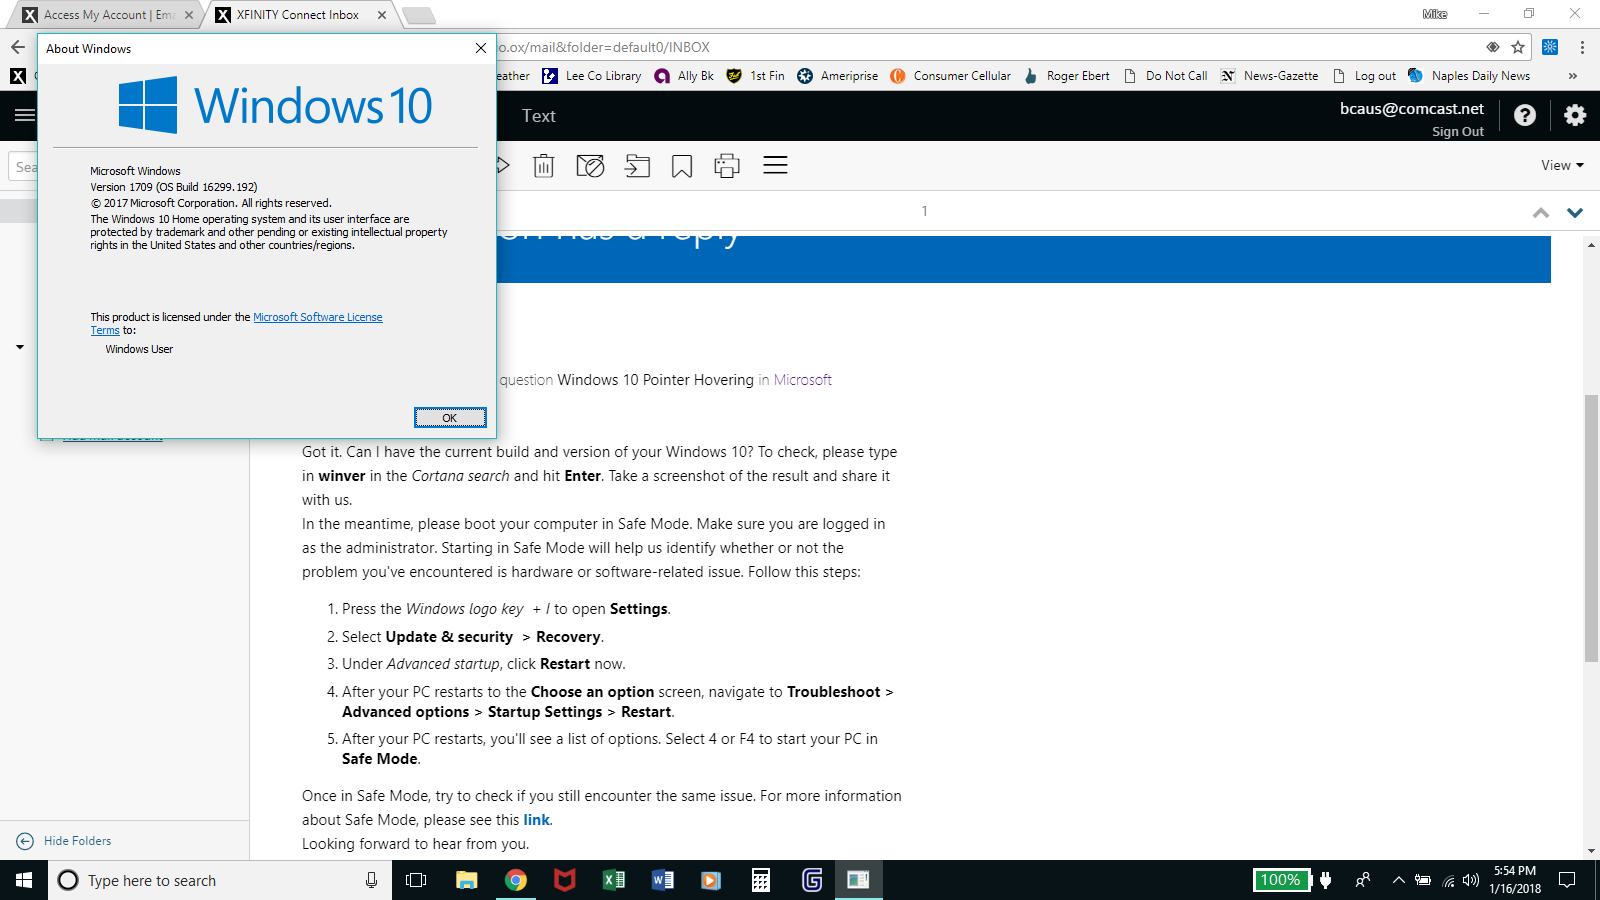1600x900 pixels.
Task: Launch File Explorer from the taskbar
Action: point(466,880)
